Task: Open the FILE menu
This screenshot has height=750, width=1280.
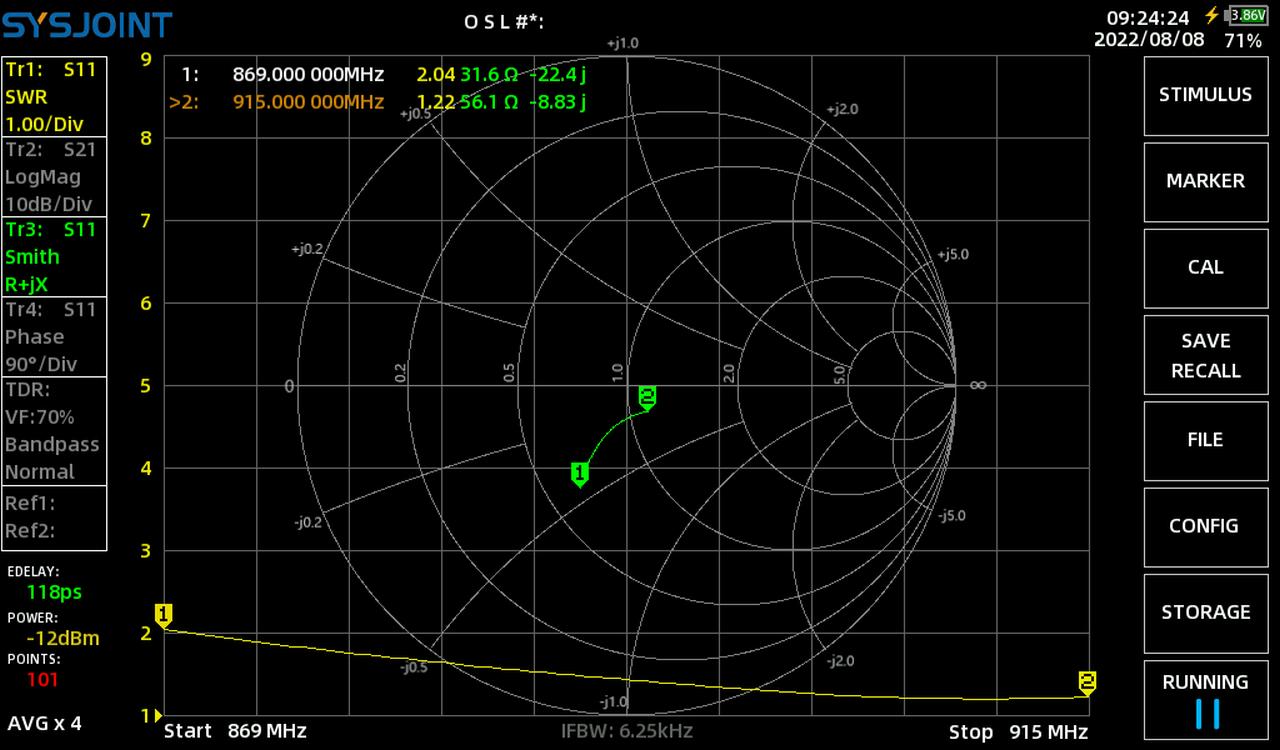Action: (1205, 440)
